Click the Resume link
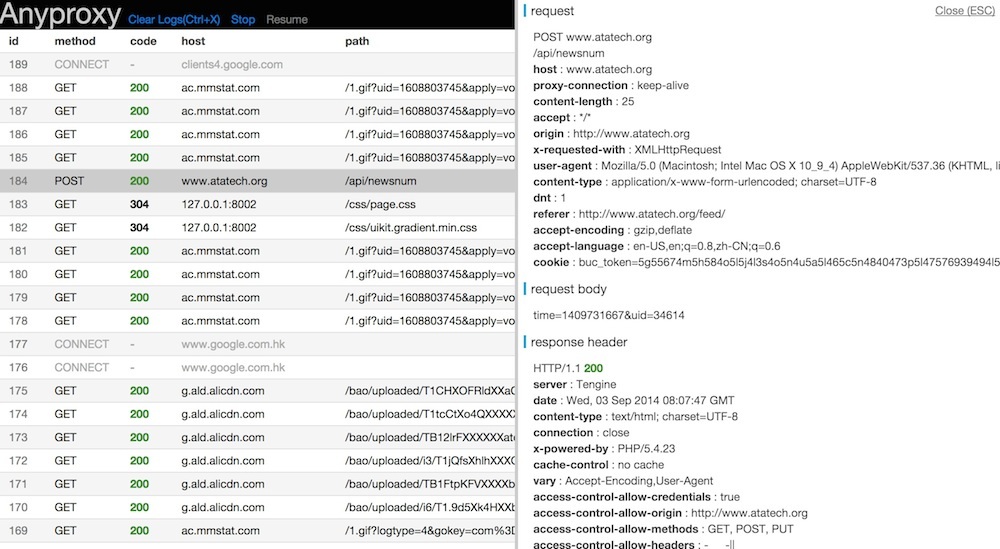Viewport: 1000px width, 549px height. [x=286, y=19]
